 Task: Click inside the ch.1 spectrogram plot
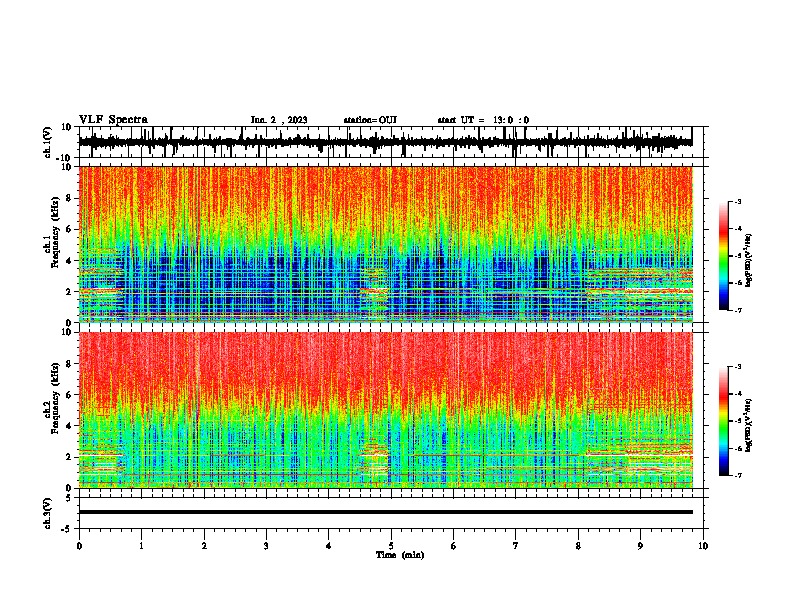(x=385, y=244)
